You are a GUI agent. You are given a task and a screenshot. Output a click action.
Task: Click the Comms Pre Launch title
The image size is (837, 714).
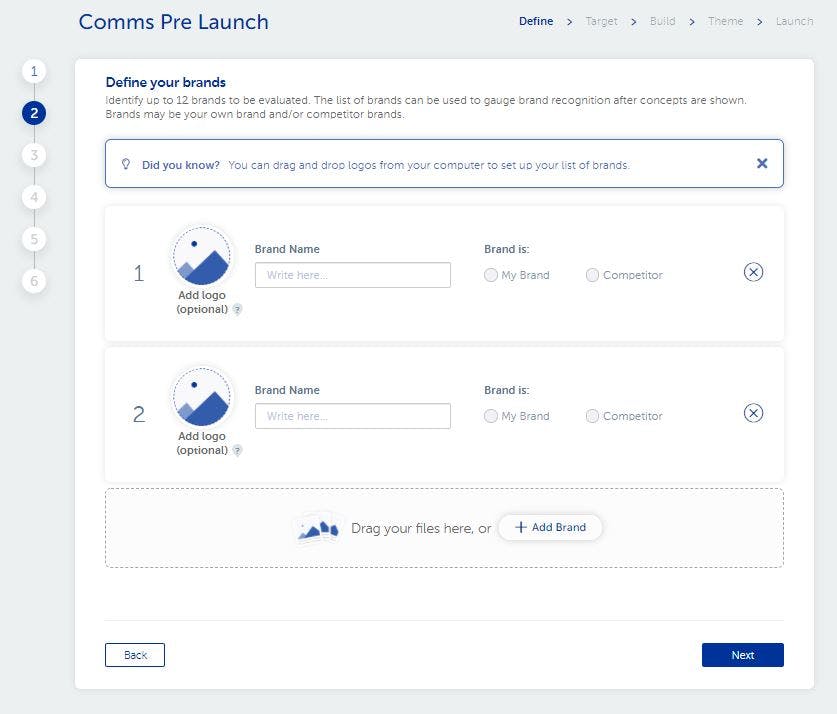[173, 22]
